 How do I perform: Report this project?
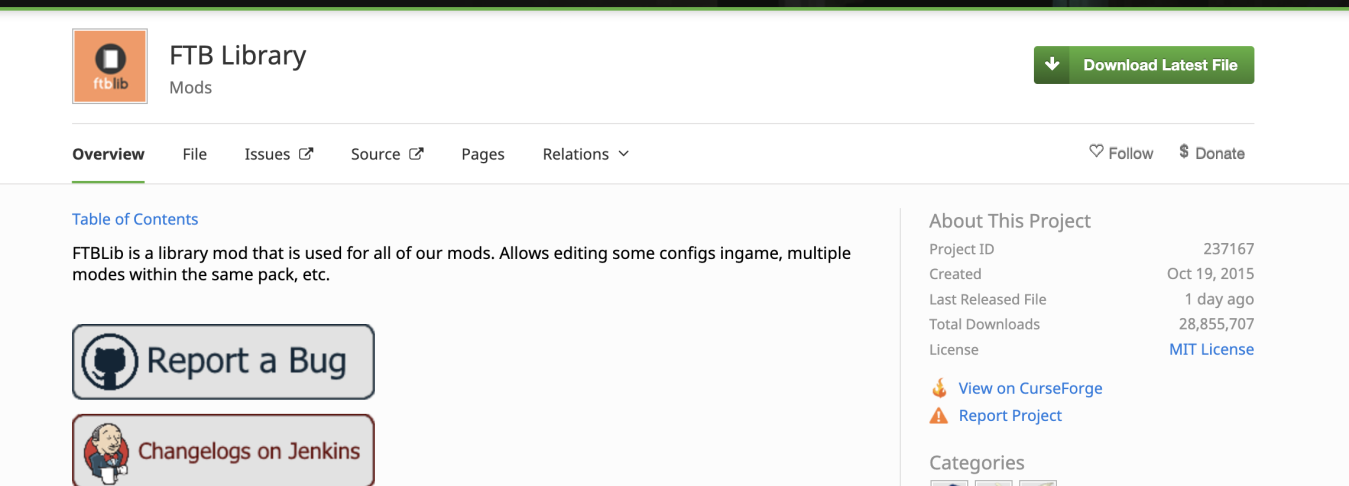(1010, 415)
